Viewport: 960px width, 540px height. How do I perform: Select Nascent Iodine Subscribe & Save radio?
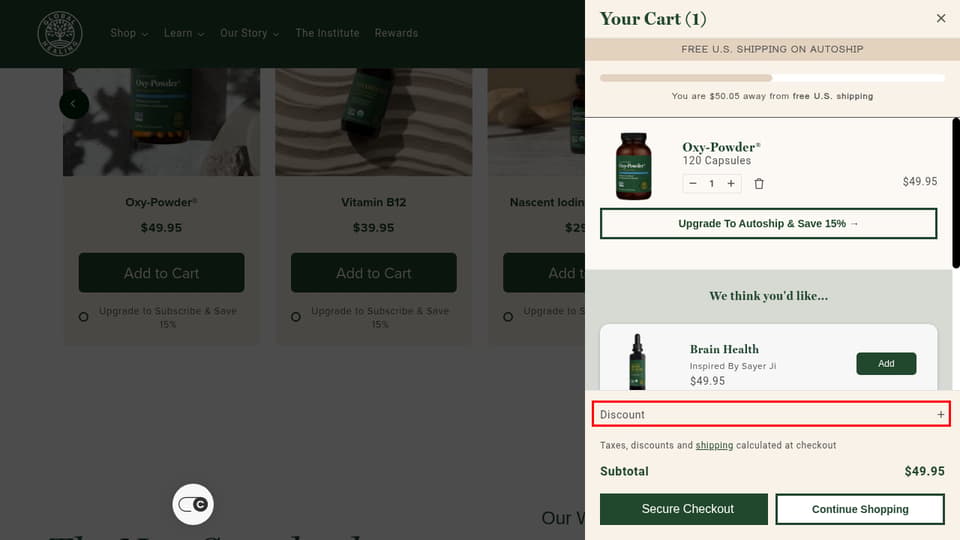(508, 317)
